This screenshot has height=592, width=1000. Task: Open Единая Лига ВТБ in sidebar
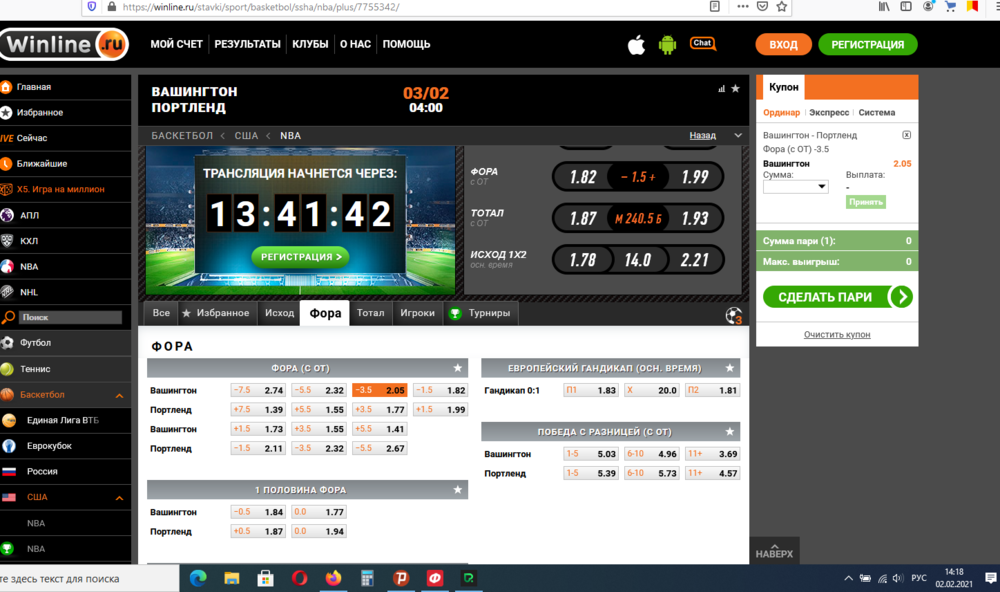[65, 420]
